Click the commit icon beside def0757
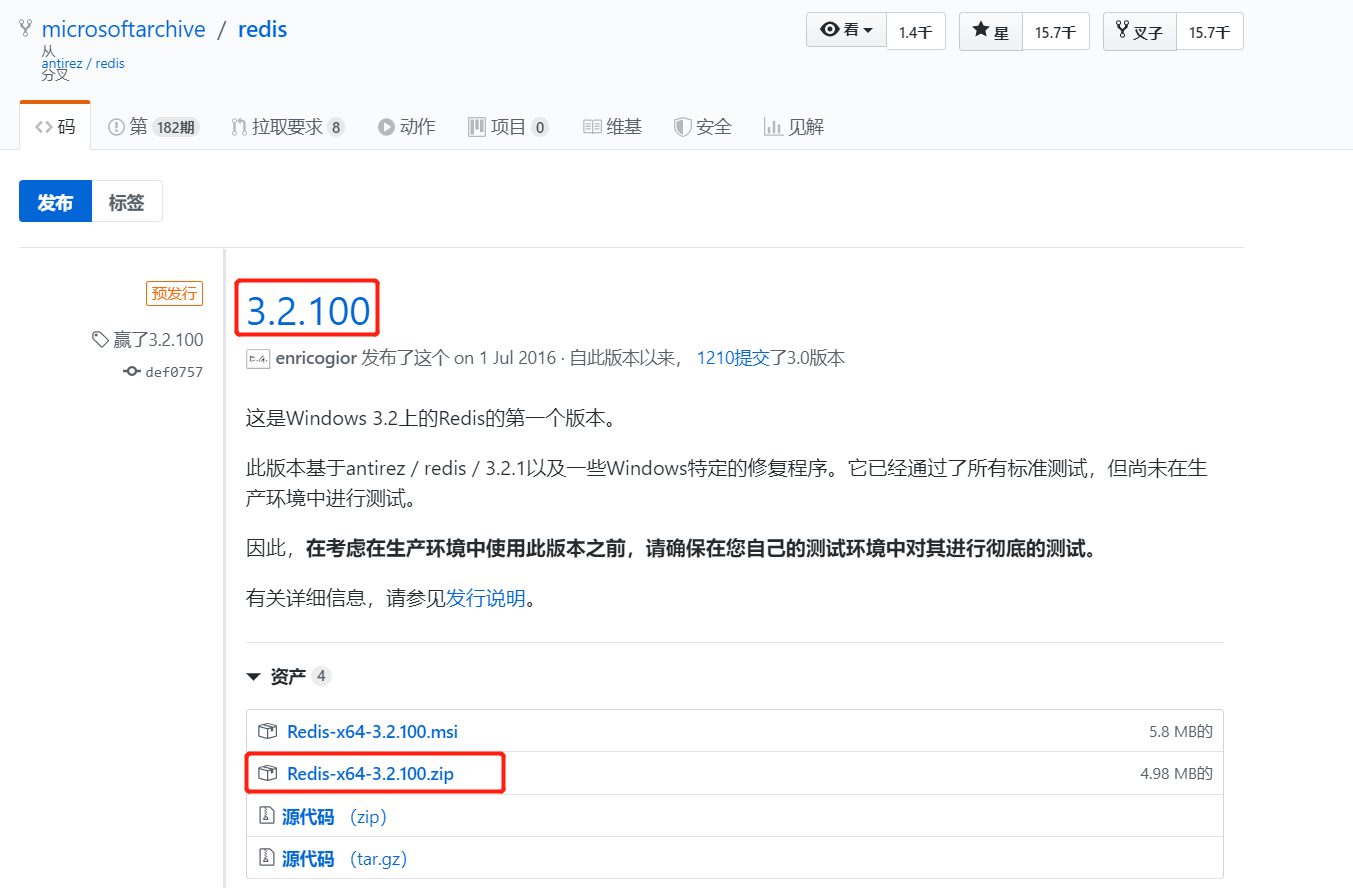Image resolution: width=1353 pixels, height=888 pixels. pyautogui.click(x=130, y=371)
